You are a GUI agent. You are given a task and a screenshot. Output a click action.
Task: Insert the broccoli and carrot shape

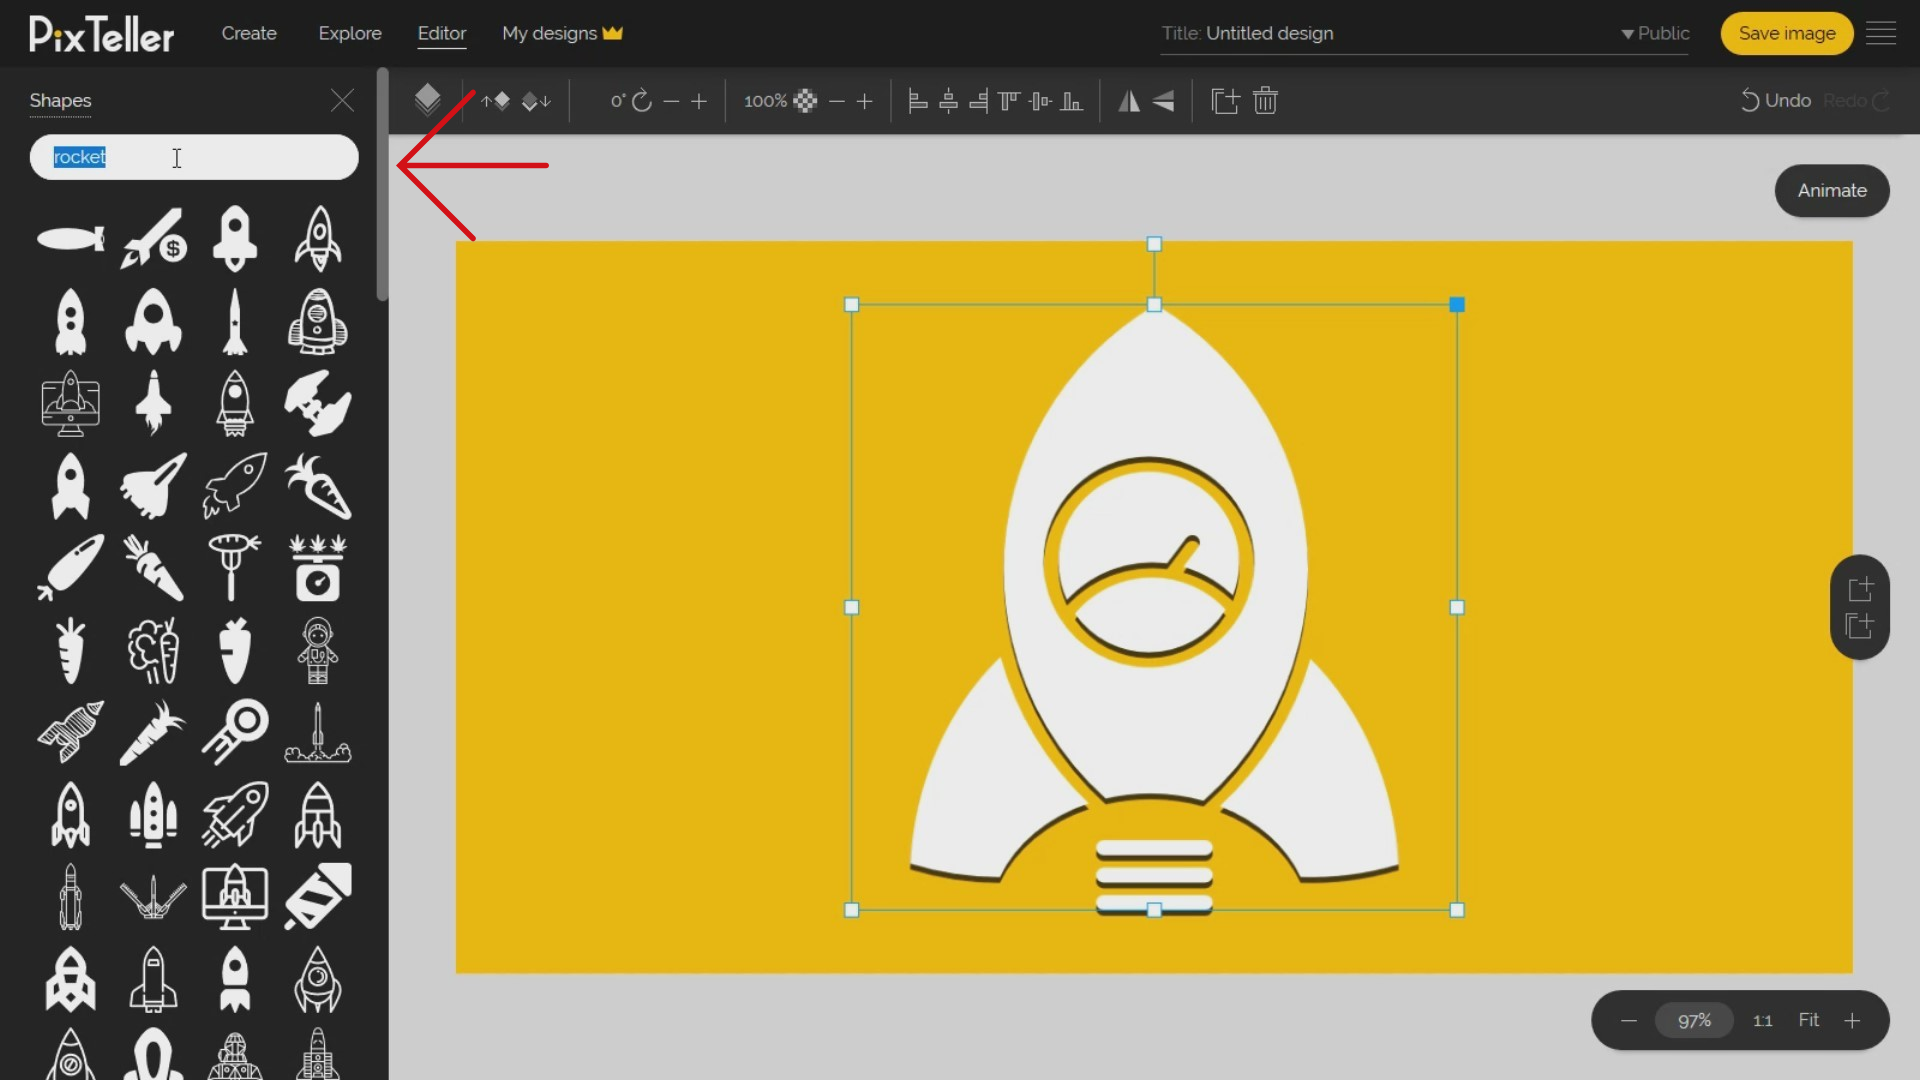point(153,650)
